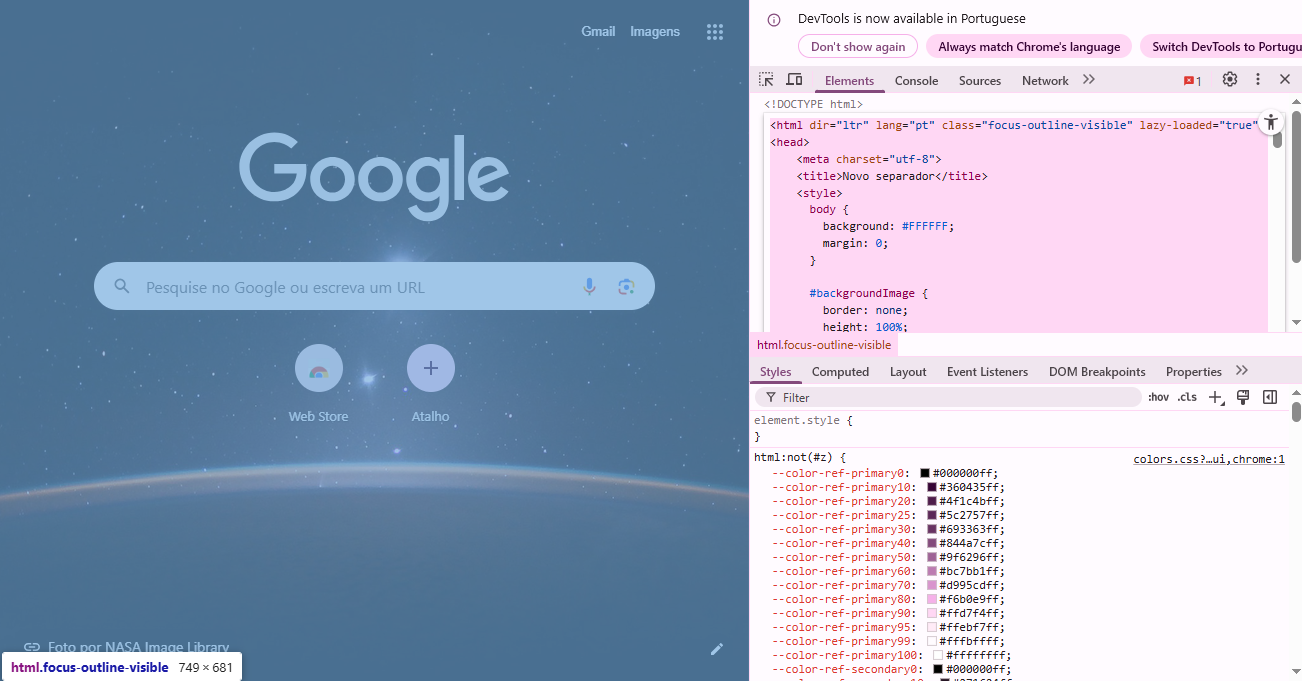Toggle the computed styles sidebar icon
Screen dimensions: 1302x681
point(1270,397)
